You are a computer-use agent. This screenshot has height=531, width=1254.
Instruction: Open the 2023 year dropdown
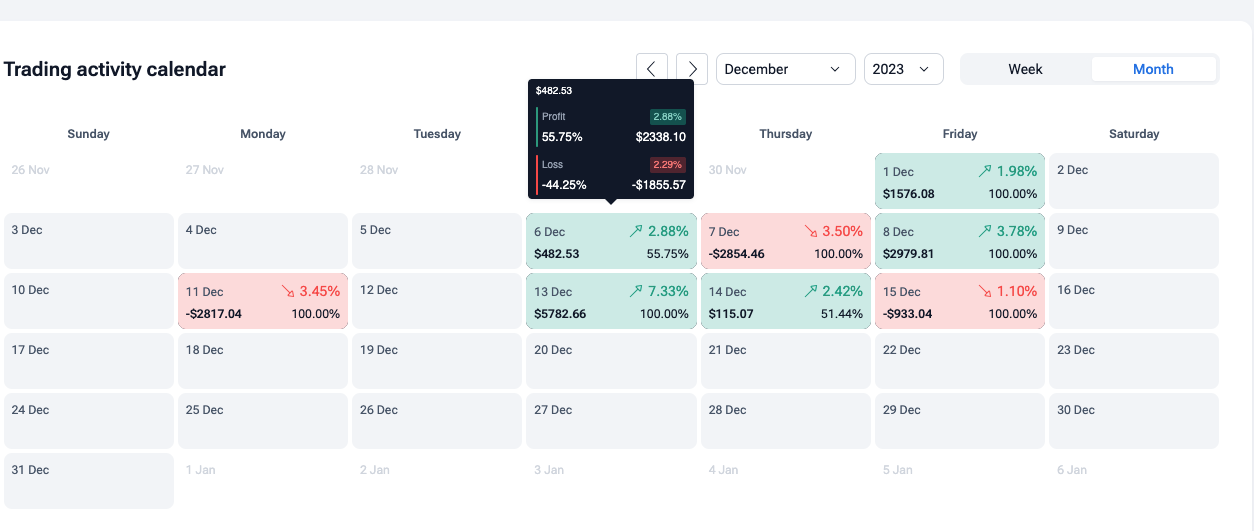pos(904,69)
